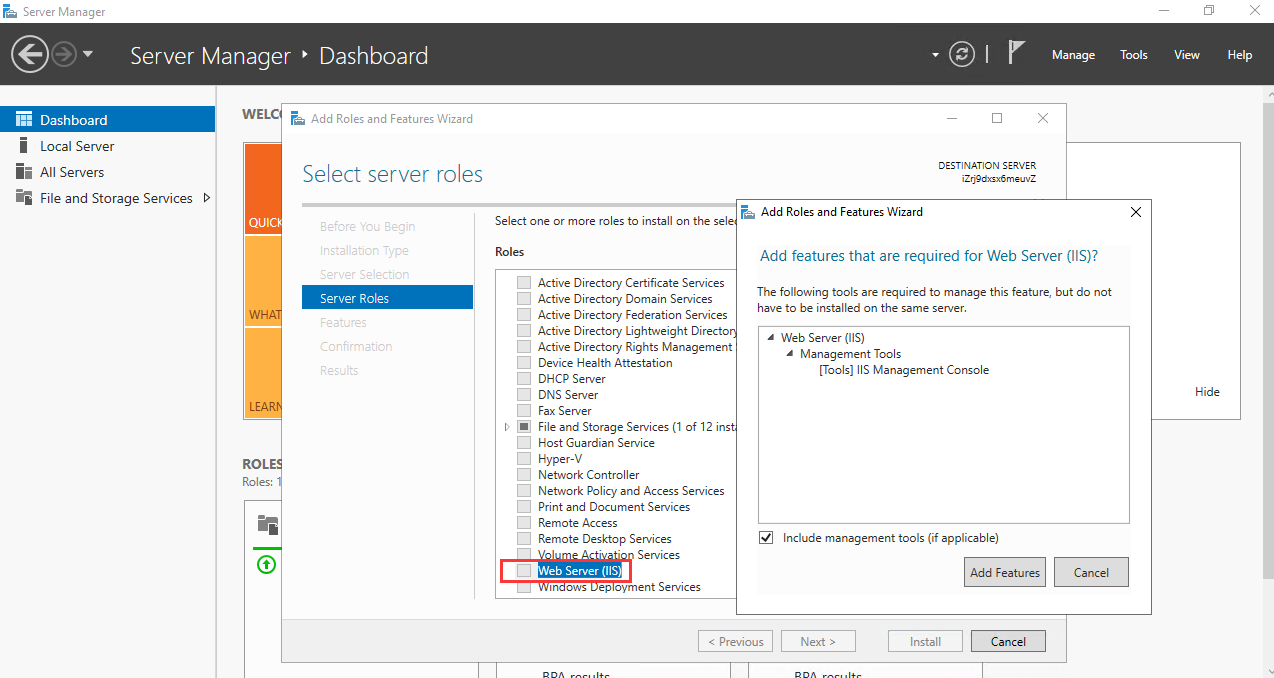This screenshot has height=678, width=1274.
Task: Toggle the File and Storage Services role checkbox
Action: (524, 426)
